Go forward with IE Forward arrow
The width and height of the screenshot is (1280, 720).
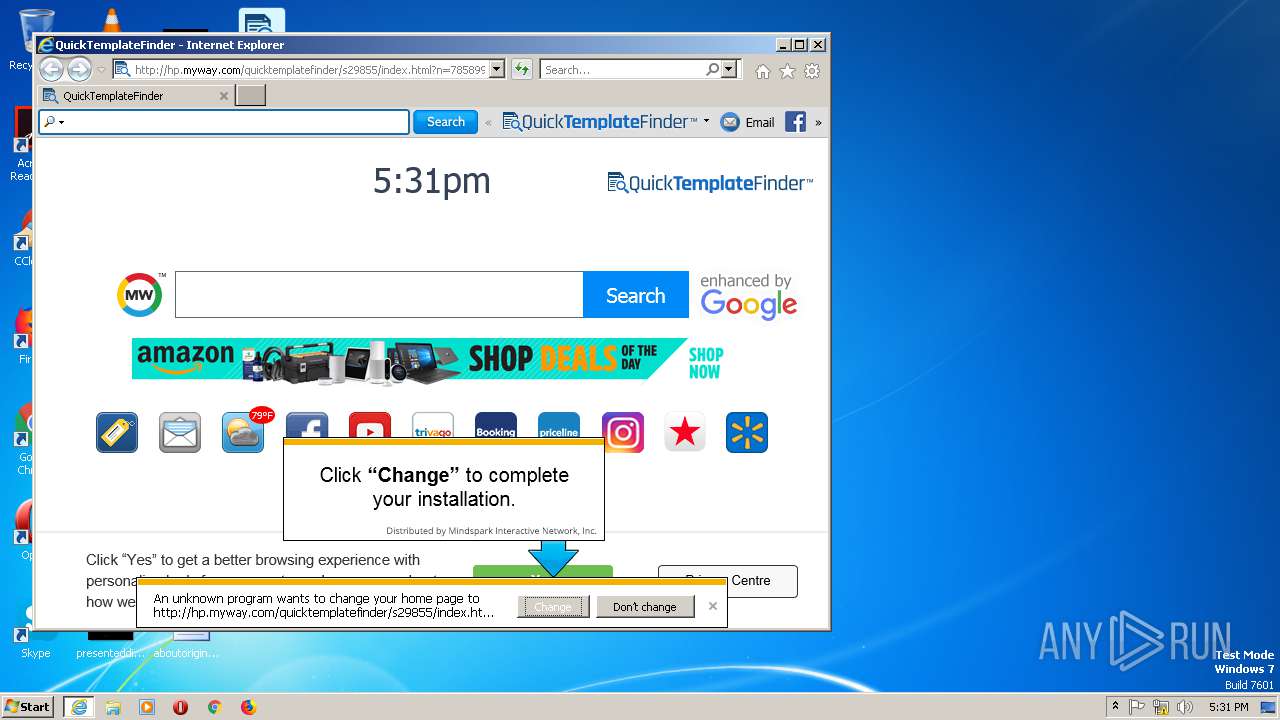pos(79,69)
